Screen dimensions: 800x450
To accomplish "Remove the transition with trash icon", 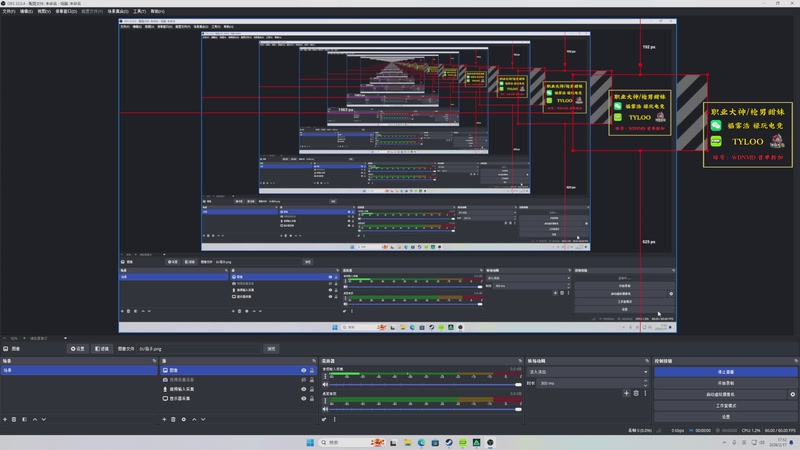I will pyautogui.click(x=636, y=393).
